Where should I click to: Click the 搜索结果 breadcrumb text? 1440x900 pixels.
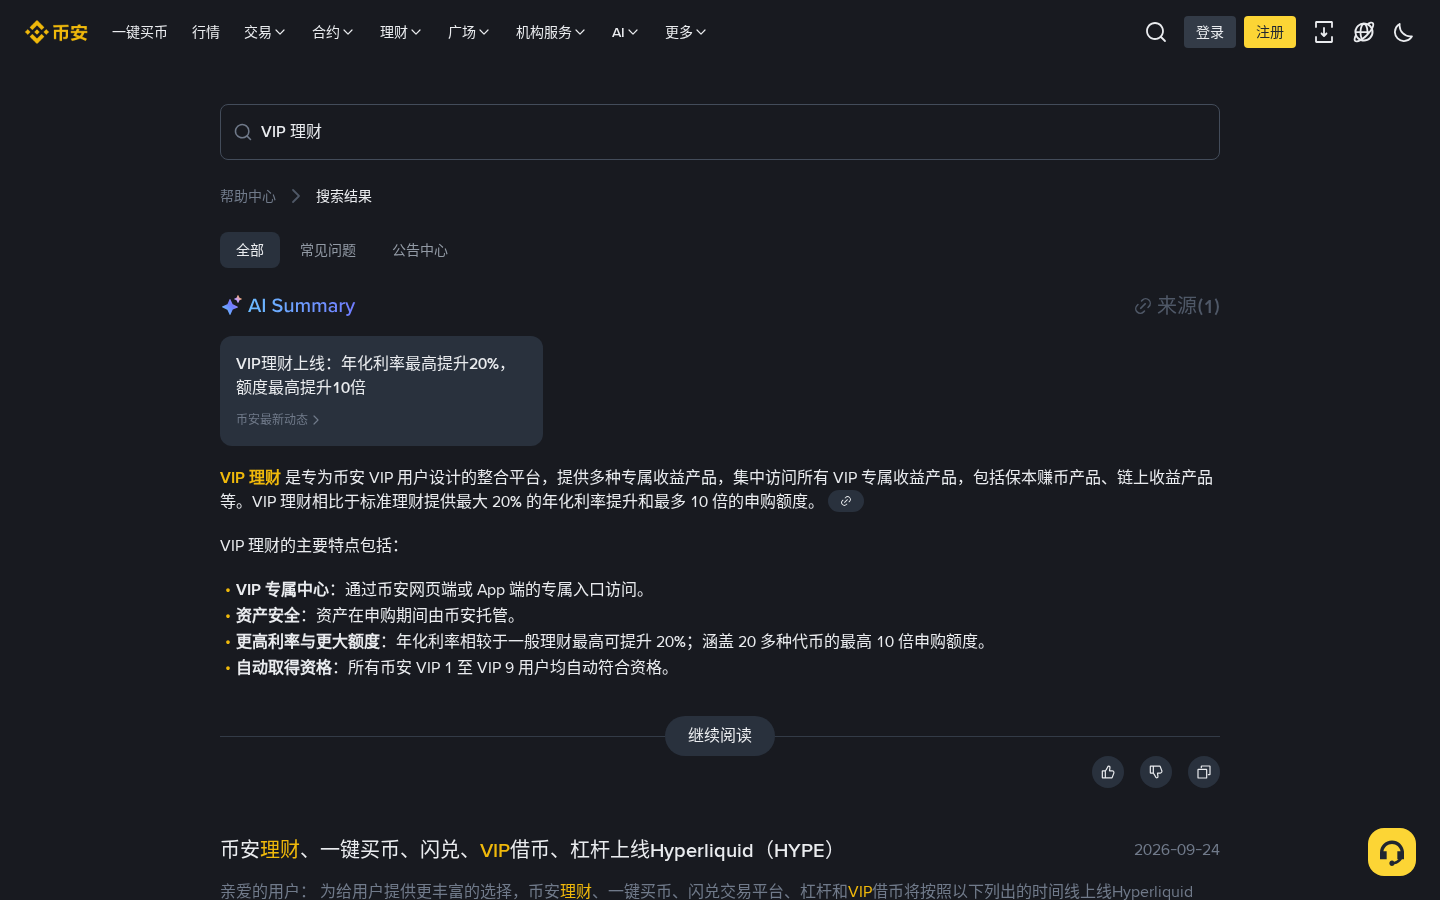pyautogui.click(x=344, y=196)
